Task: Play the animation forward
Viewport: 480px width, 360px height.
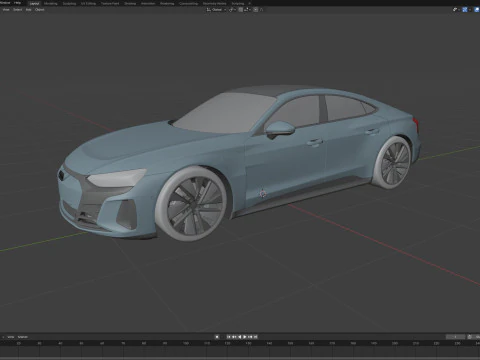Action: (x=245, y=337)
